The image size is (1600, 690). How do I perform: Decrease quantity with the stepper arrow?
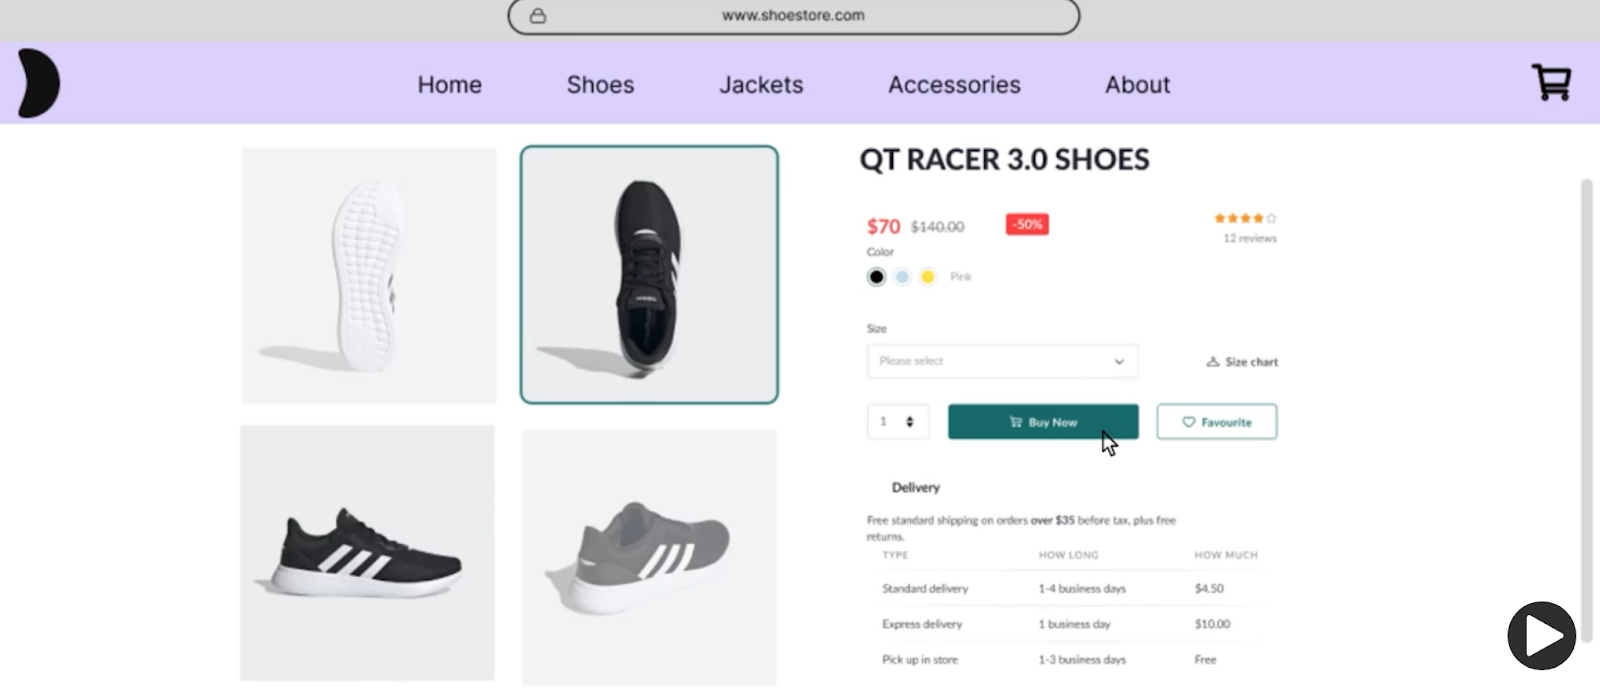[x=909, y=426]
